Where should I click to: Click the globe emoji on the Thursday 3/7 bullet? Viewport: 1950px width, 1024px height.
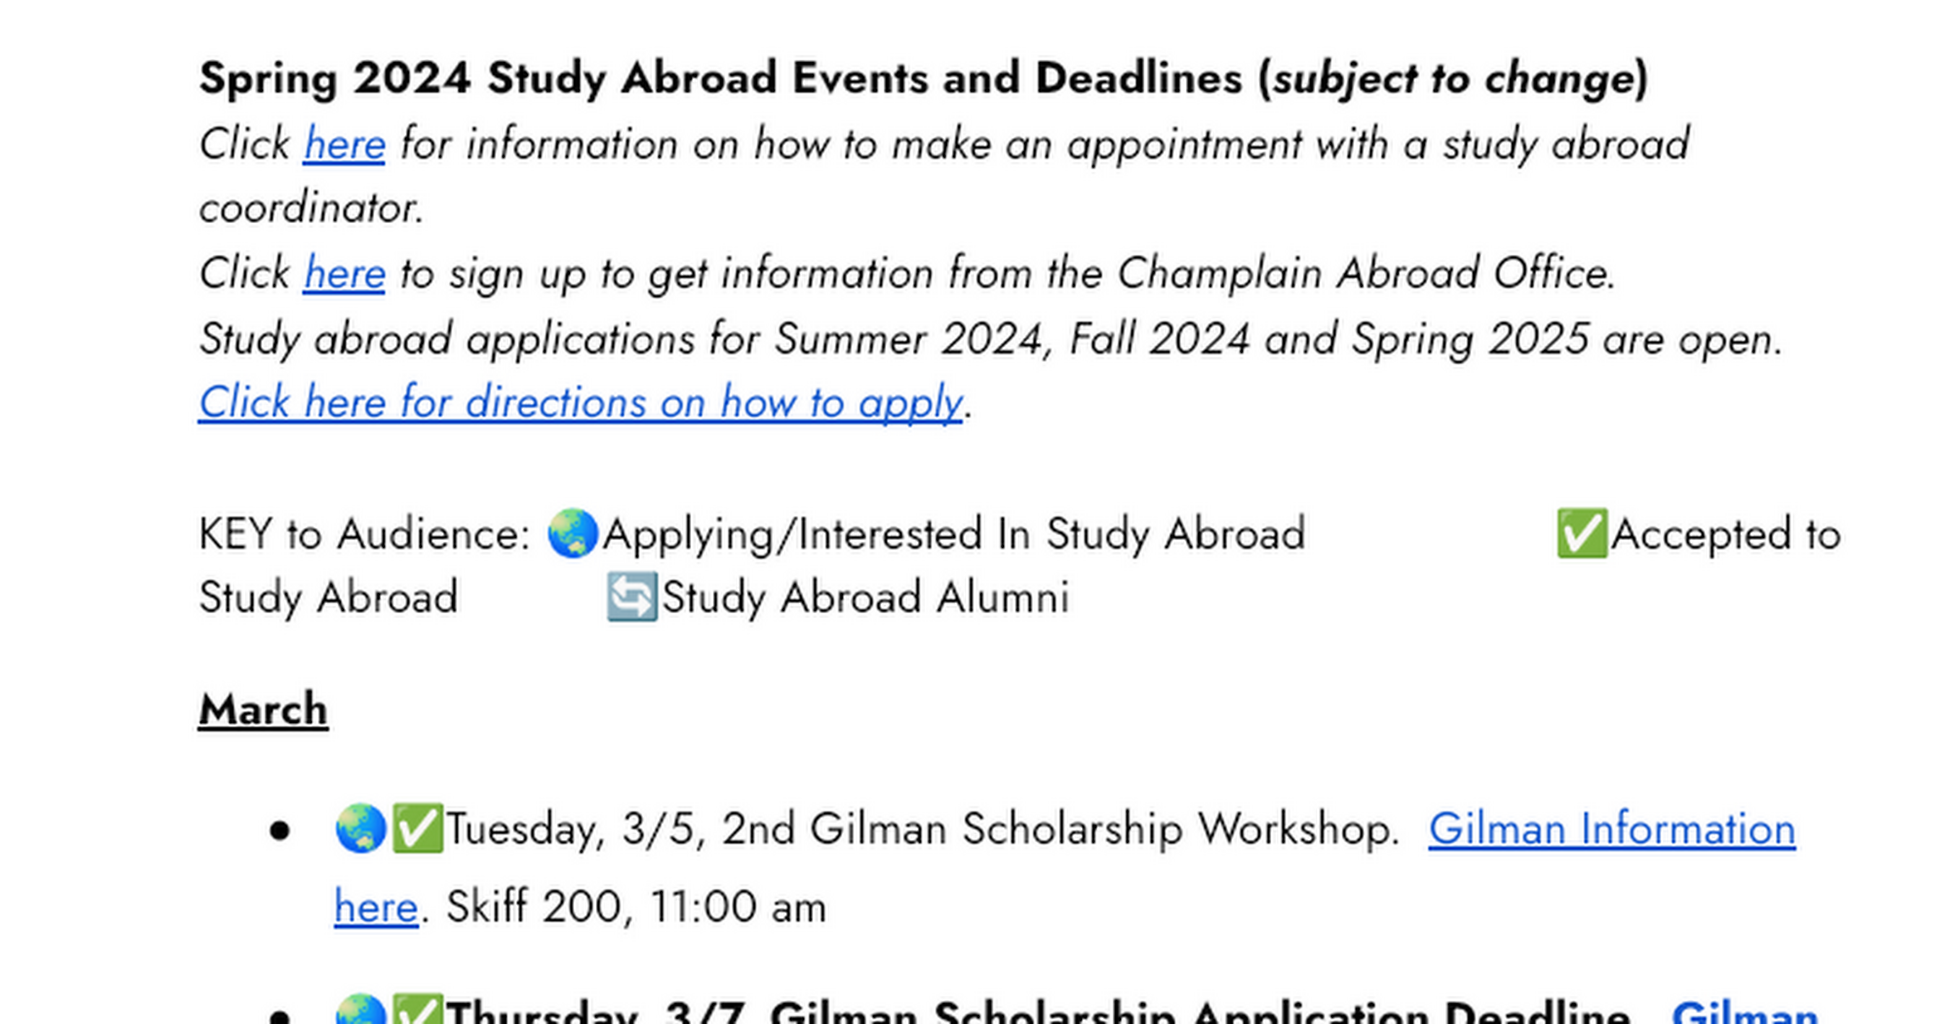[x=361, y=1010]
